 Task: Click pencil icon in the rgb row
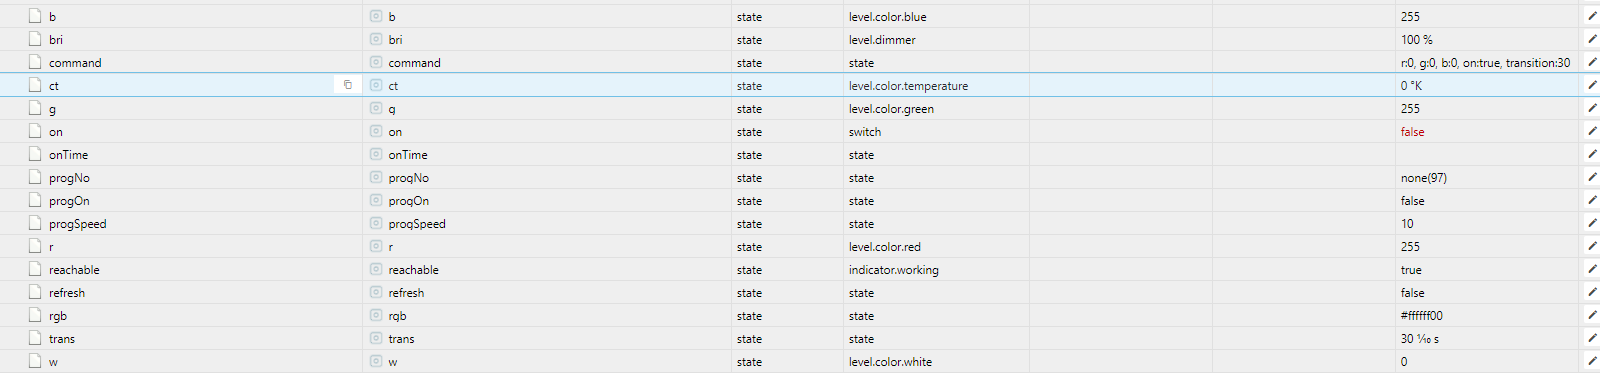point(1592,315)
